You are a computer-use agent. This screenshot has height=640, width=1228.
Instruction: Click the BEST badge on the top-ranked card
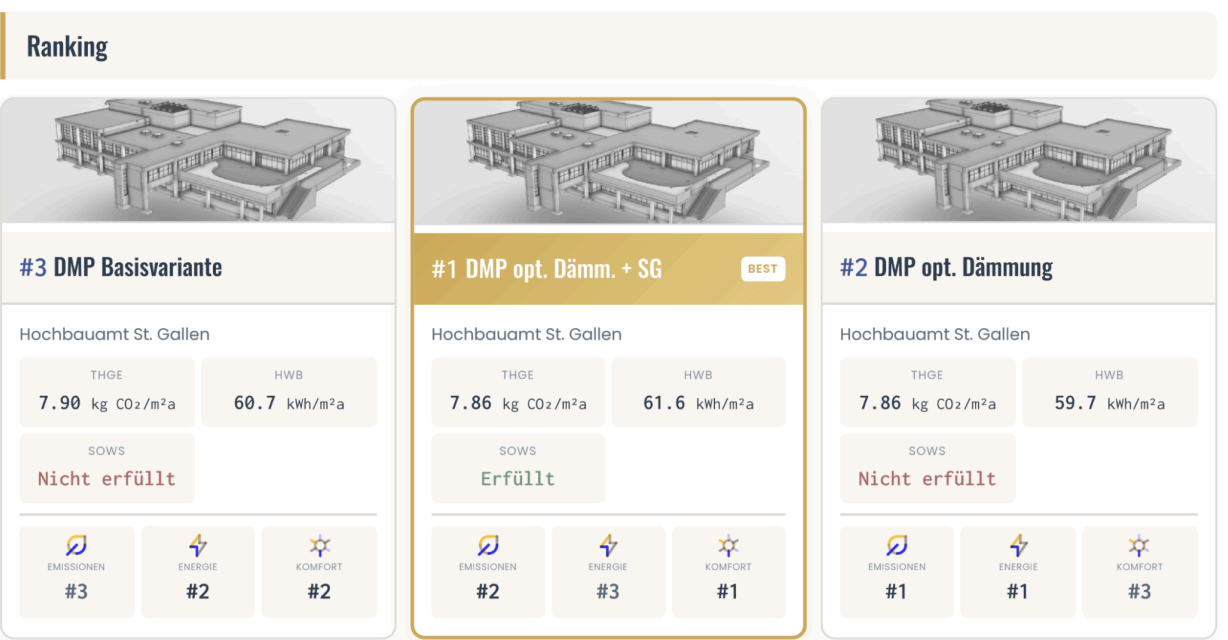[763, 269]
